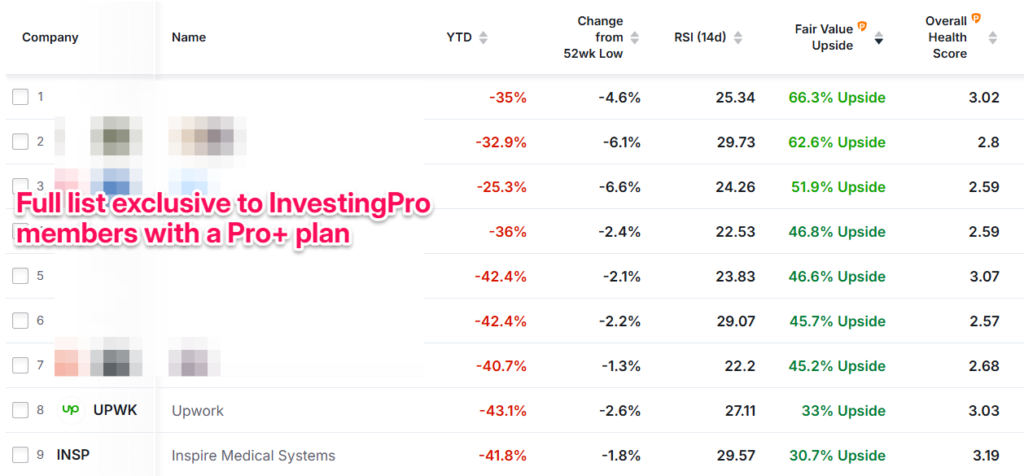The width and height of the screenshot is (1024, 476).
Task: Click Overall Health Score sort arrows
Action: pos(992,38)
